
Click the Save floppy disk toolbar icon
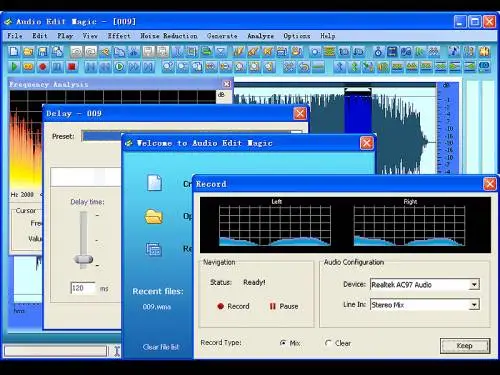pyautogui.click(x=43, y=51)
